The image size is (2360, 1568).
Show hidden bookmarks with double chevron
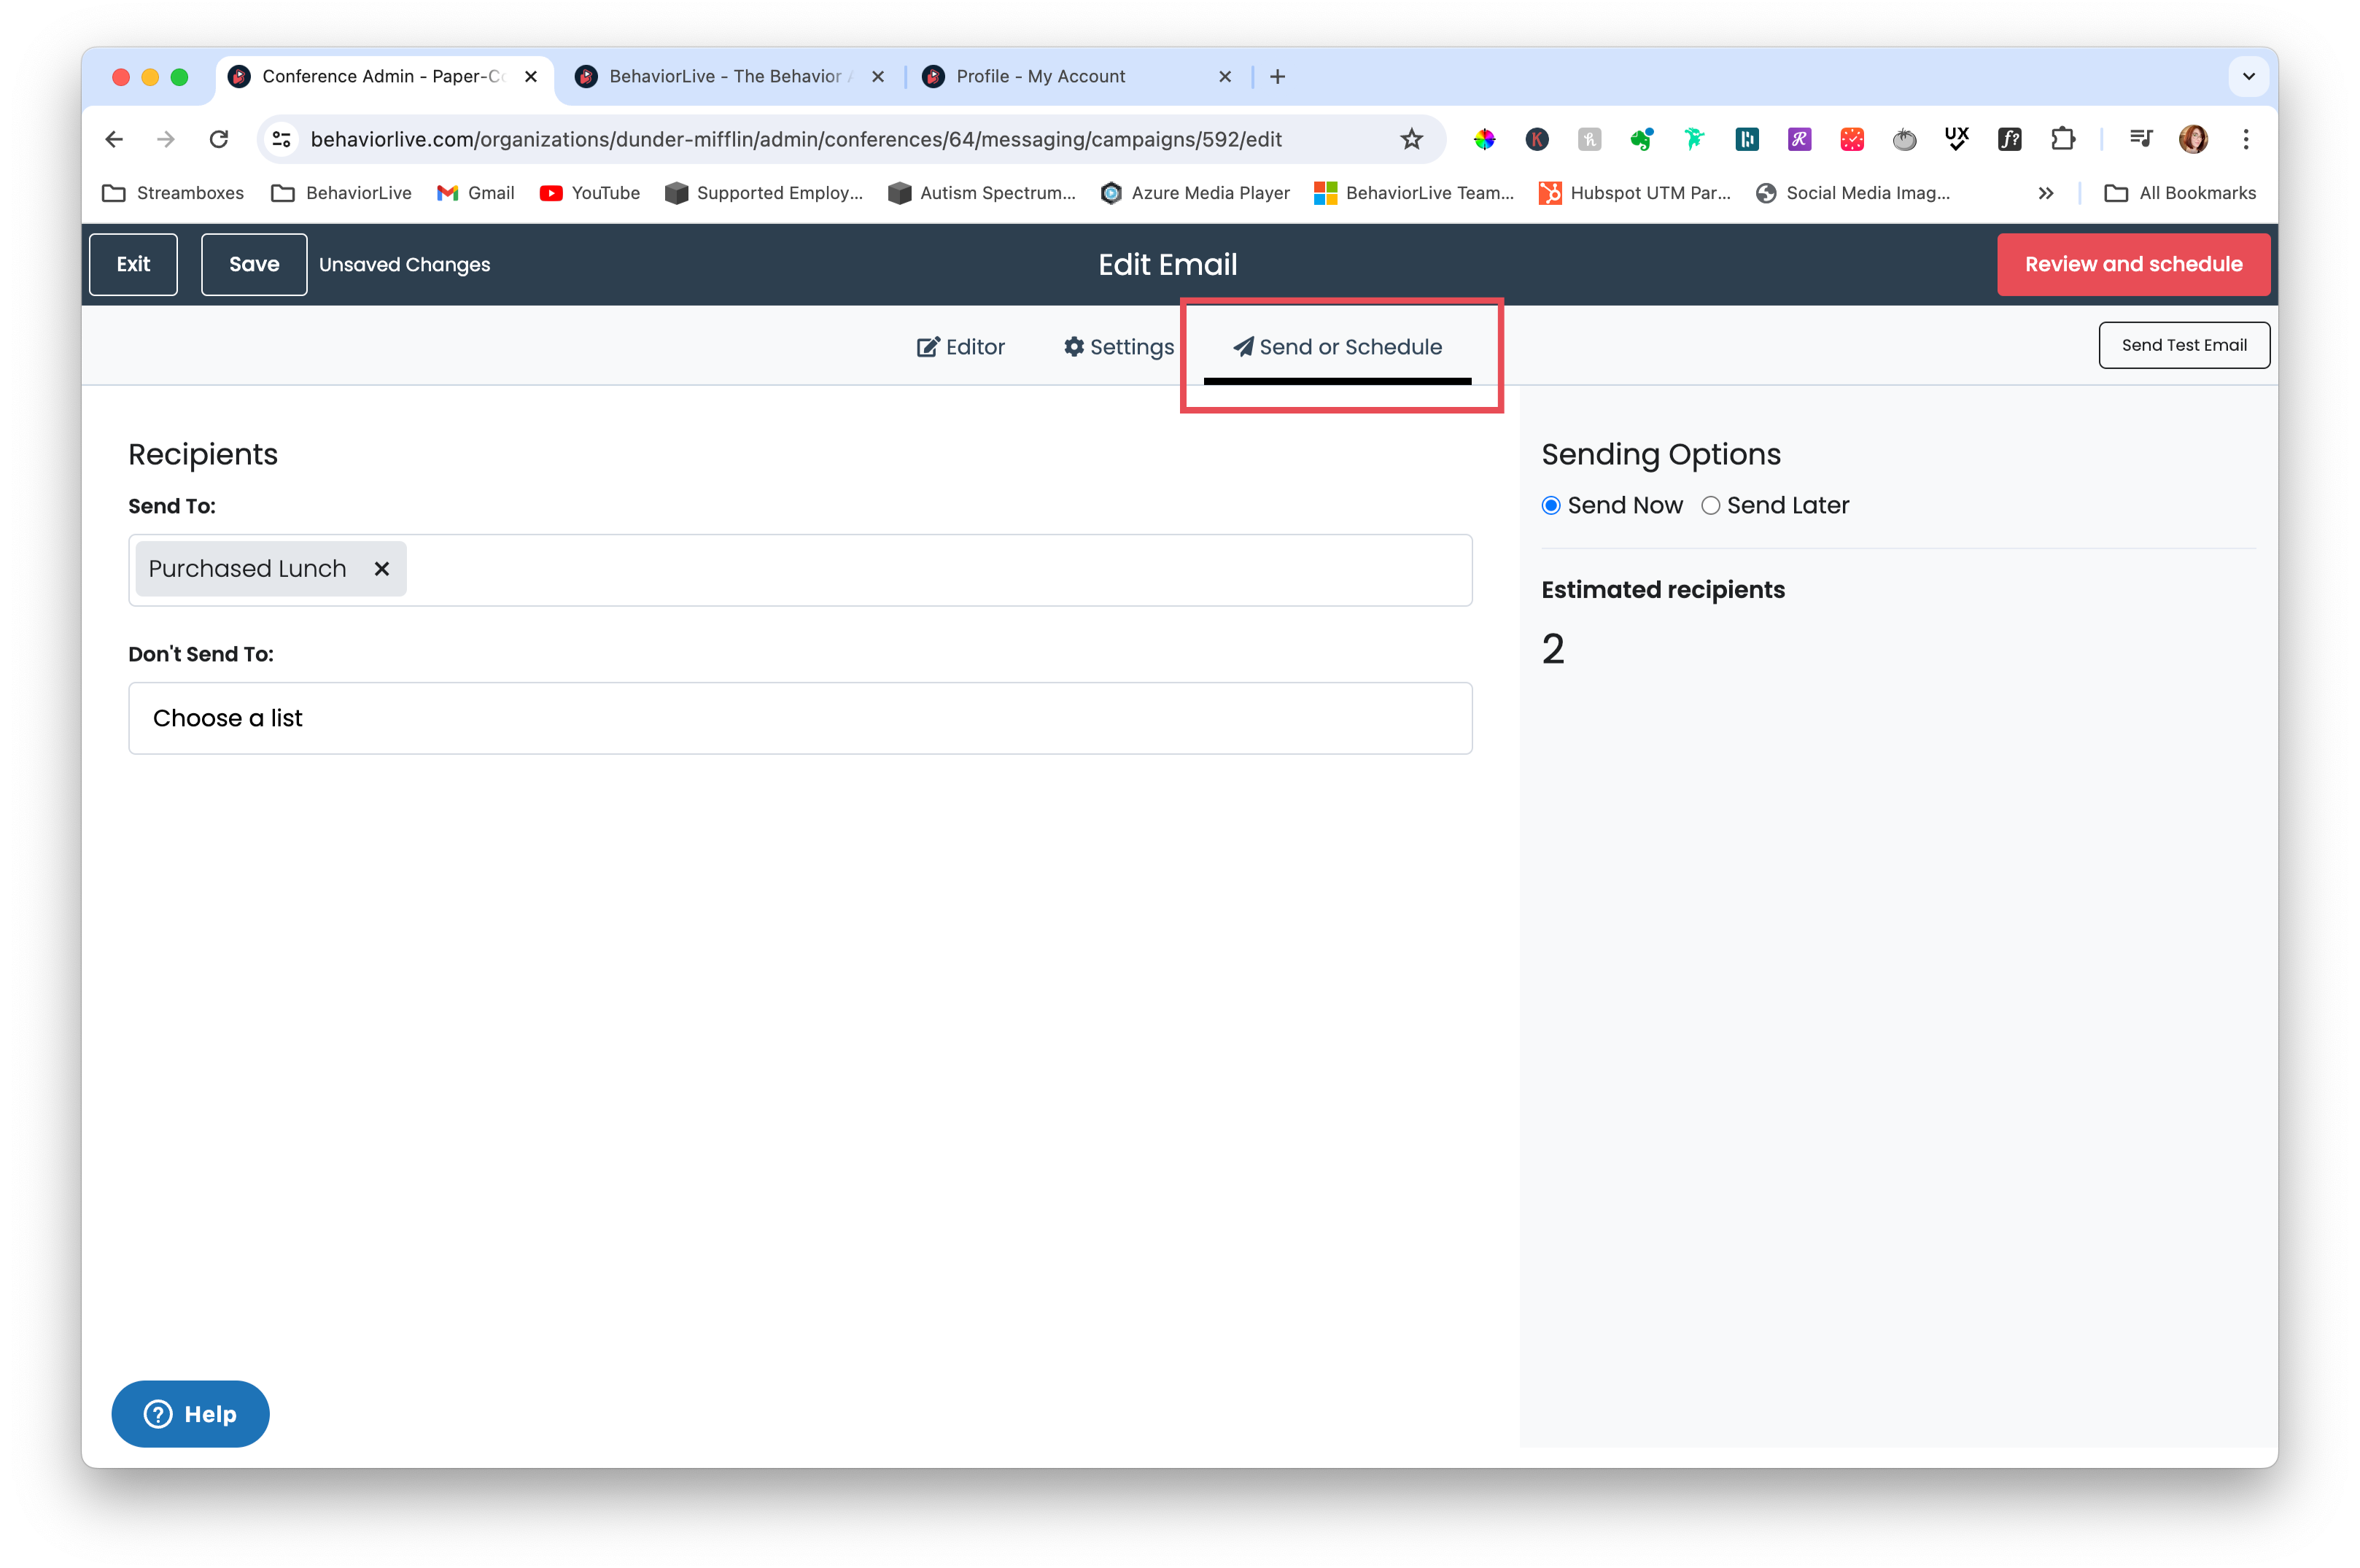coord(2046,193)
